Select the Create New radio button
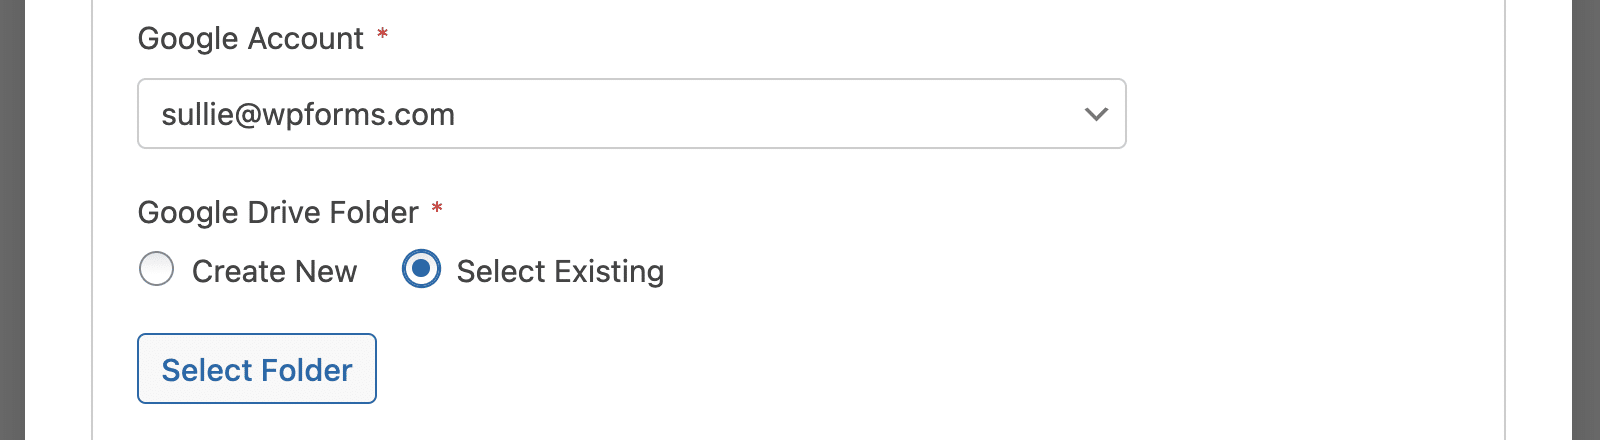The width and height of the screenshot is (1600, 440). (x=156, y=269)
